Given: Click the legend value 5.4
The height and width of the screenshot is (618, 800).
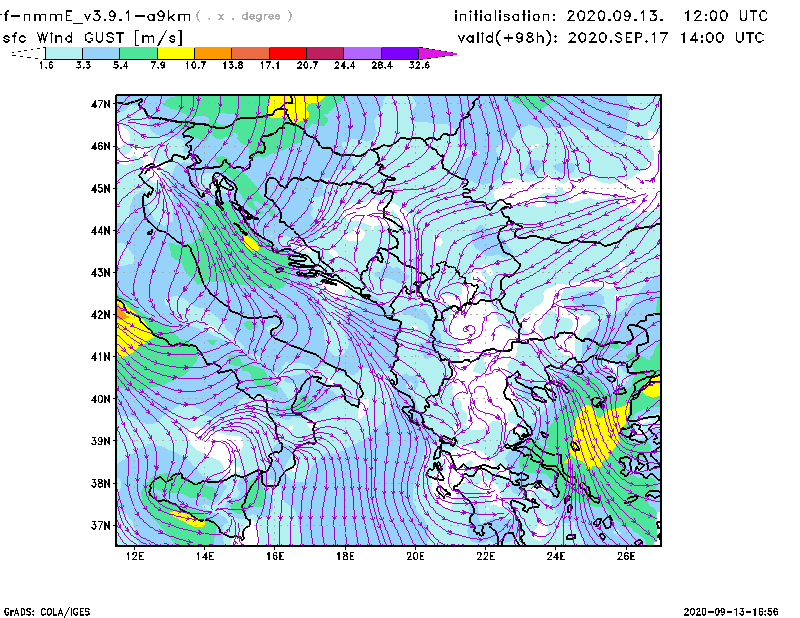Looking at the screenshot, I should point(120,65).
